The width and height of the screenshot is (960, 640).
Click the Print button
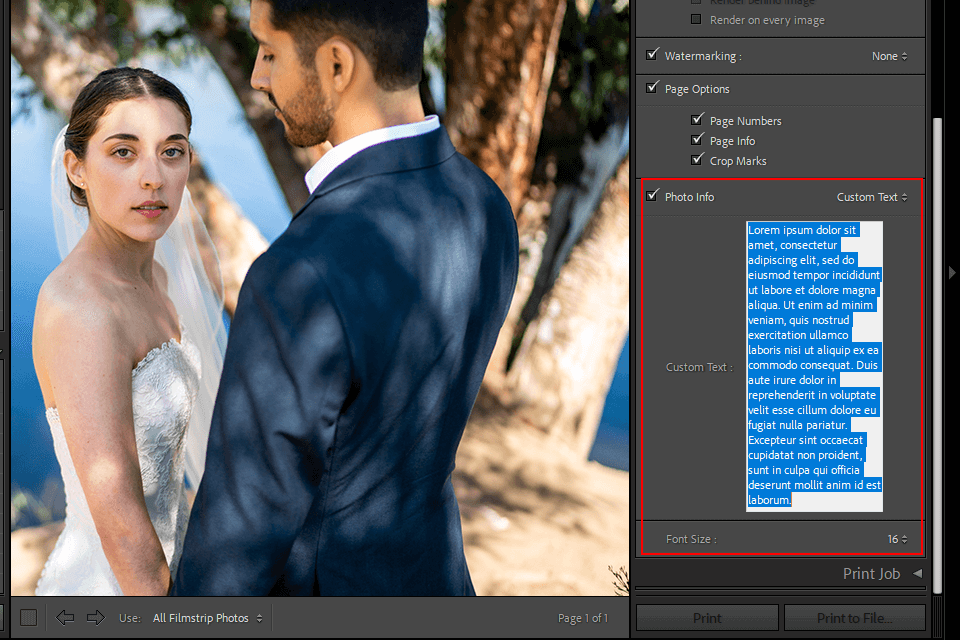click(x=707, y=618)
